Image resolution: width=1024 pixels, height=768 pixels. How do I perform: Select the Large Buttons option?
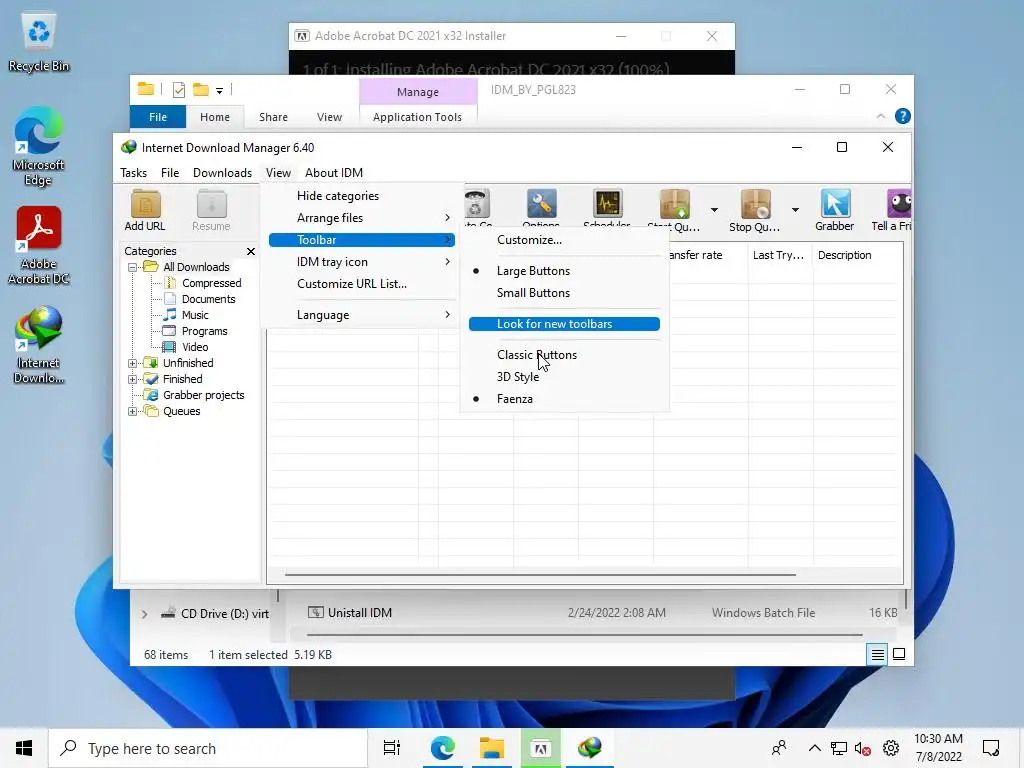[x=564, y=271]
